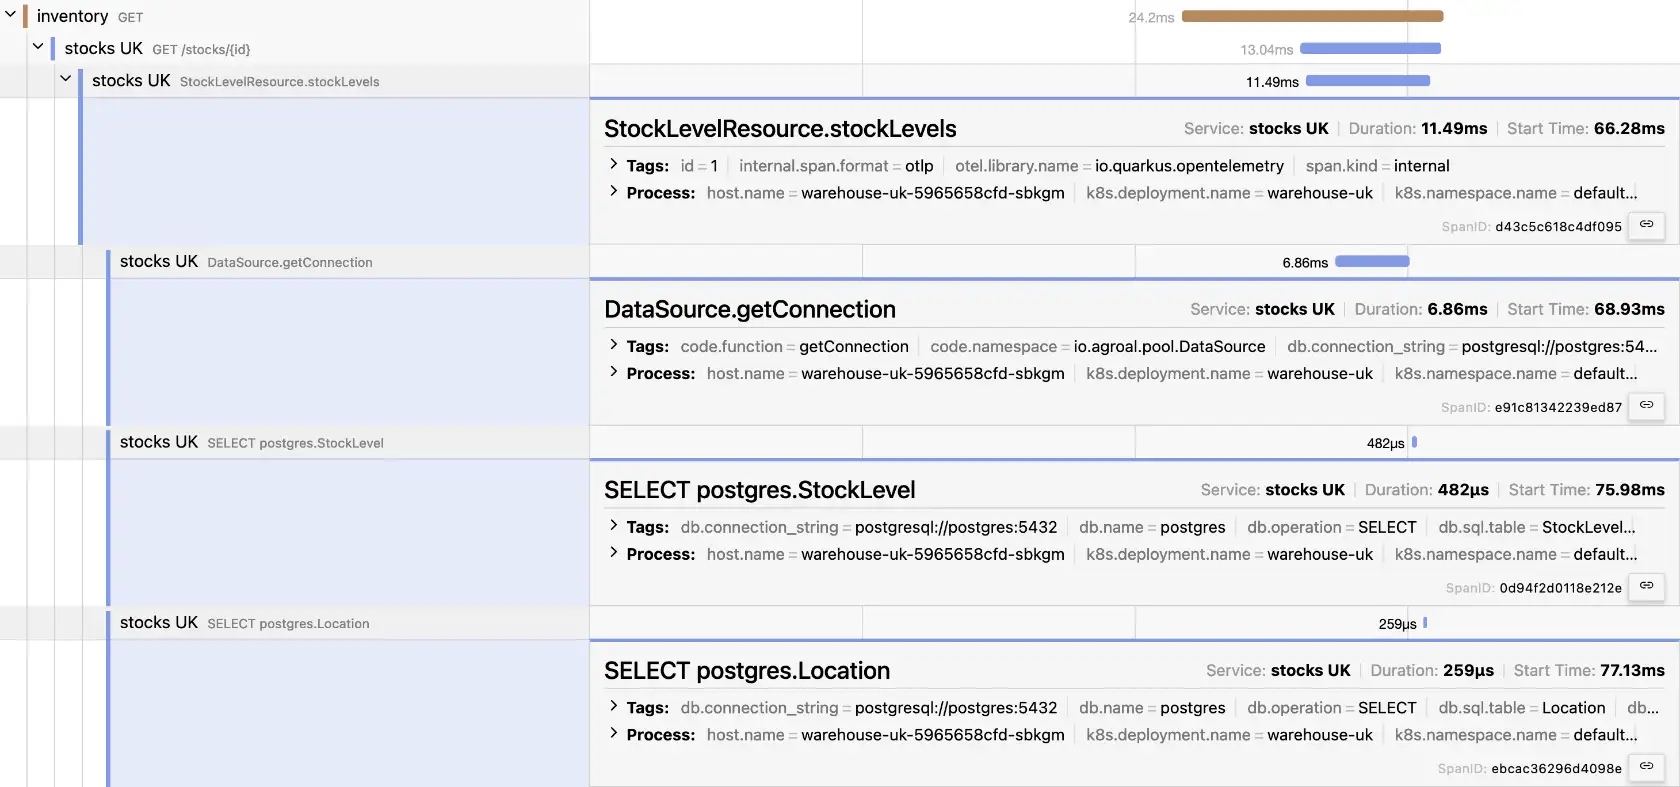
Task: Copy link for span ebcac36296d4098e
Action: click(x=1646, y=767)
